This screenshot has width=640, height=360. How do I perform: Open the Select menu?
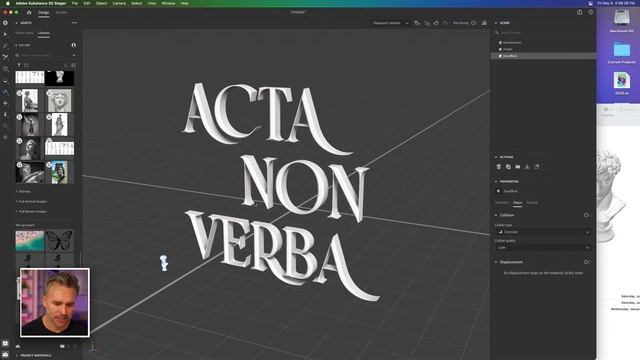(x=137, y=3)
